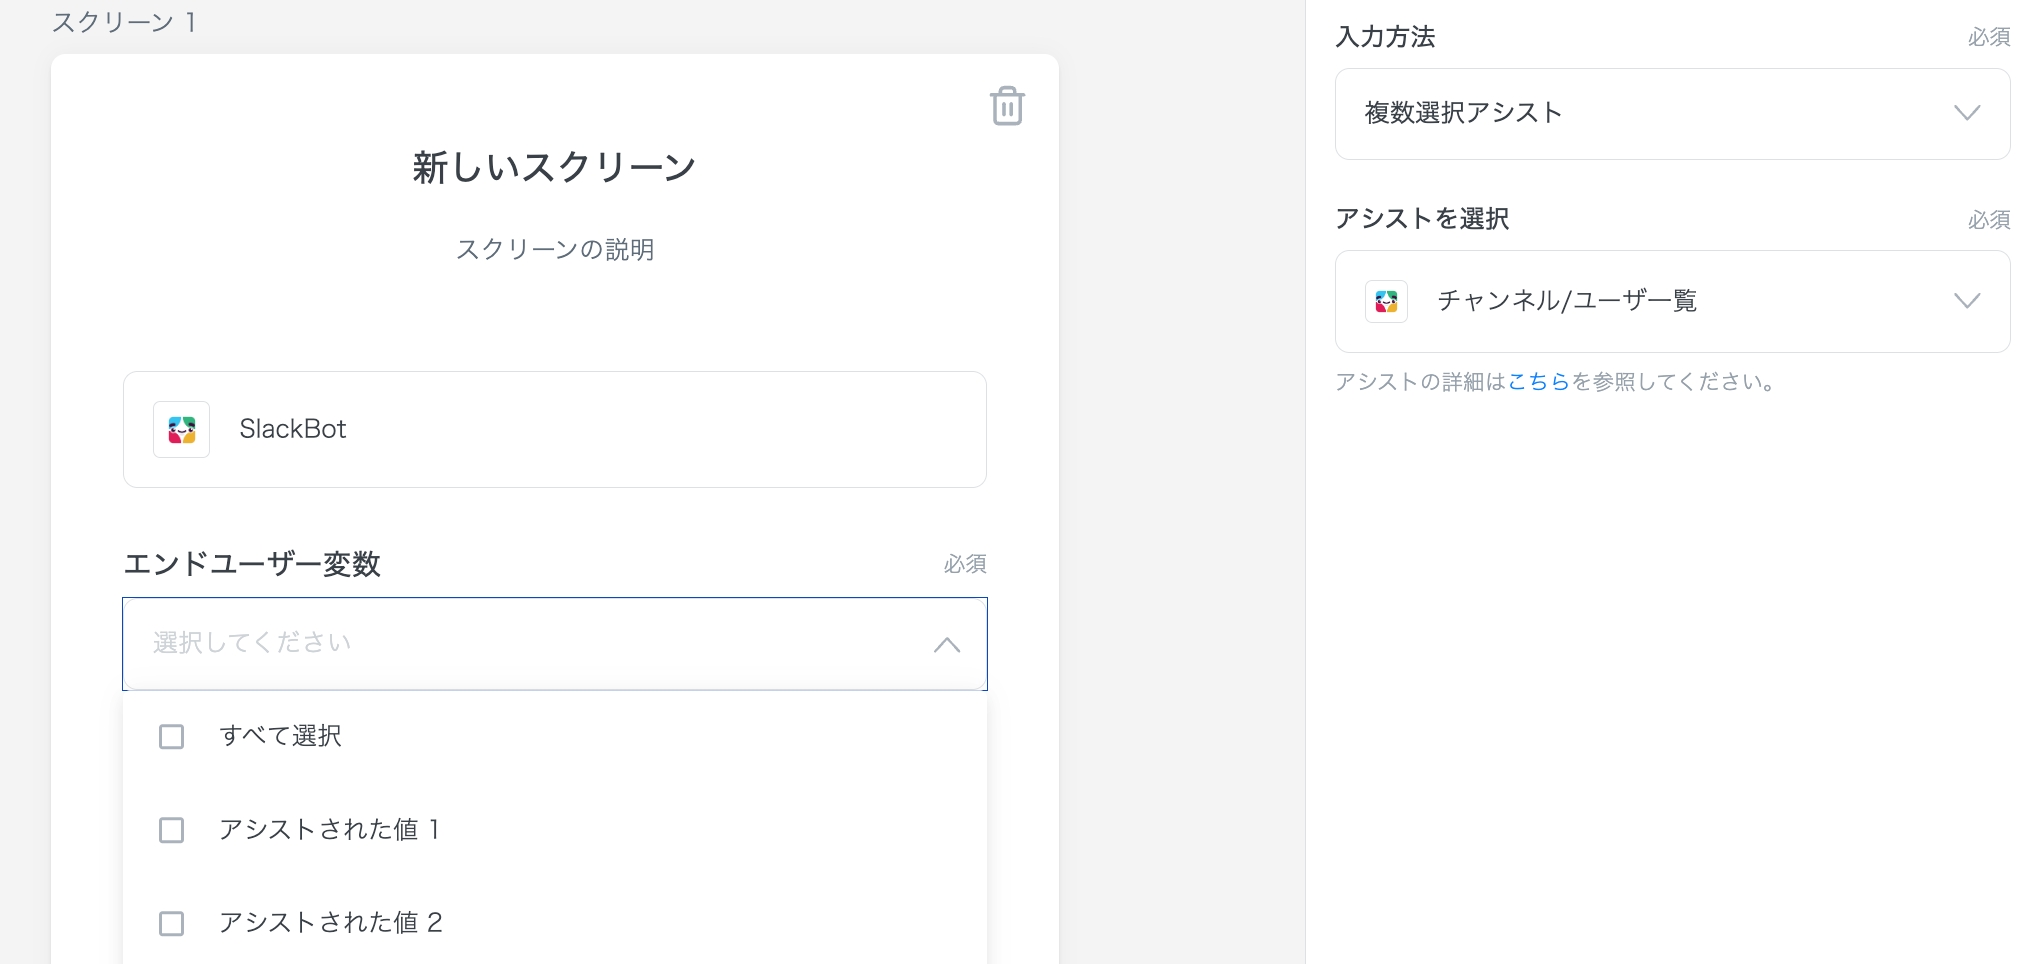Choose アシストされた値 2 option label
Screen dimensions: 2032x964
point(330,923)
